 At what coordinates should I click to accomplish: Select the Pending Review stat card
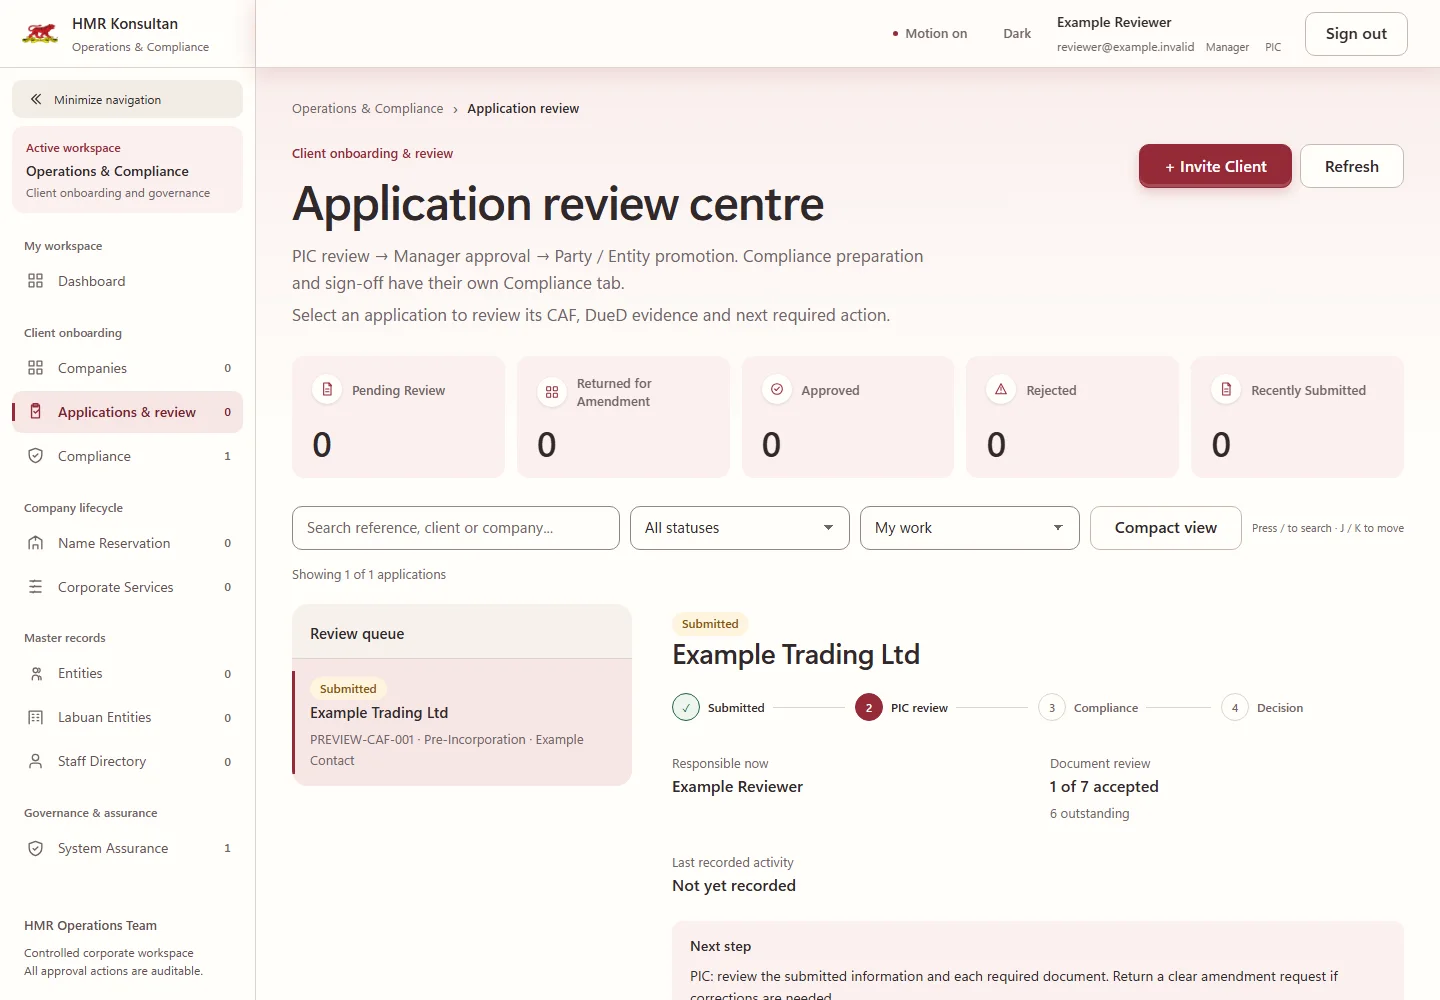(398, 417)
